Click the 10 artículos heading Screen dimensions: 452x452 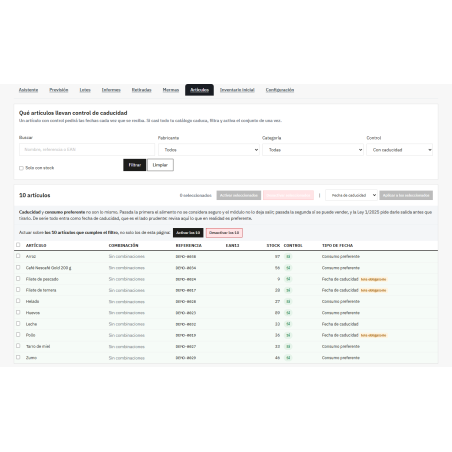pos(35,195)
